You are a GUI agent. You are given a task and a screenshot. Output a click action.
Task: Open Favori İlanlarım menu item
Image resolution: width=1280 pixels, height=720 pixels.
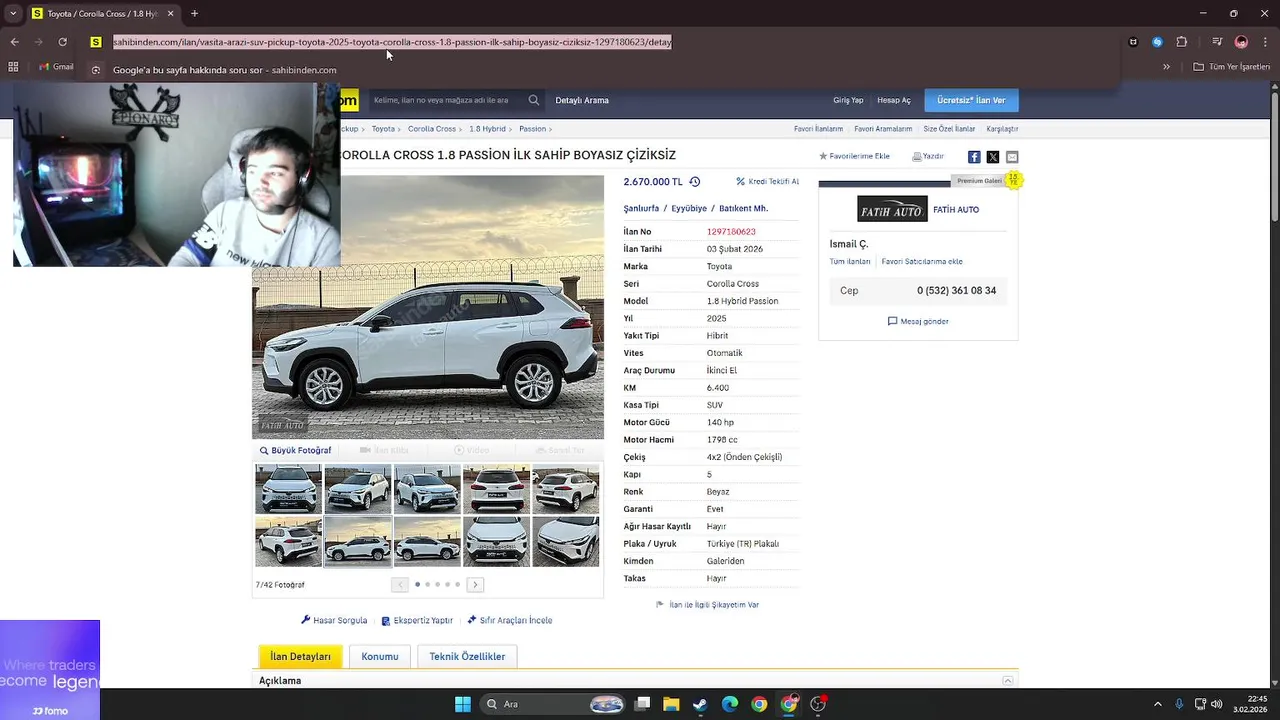(818, 129)
